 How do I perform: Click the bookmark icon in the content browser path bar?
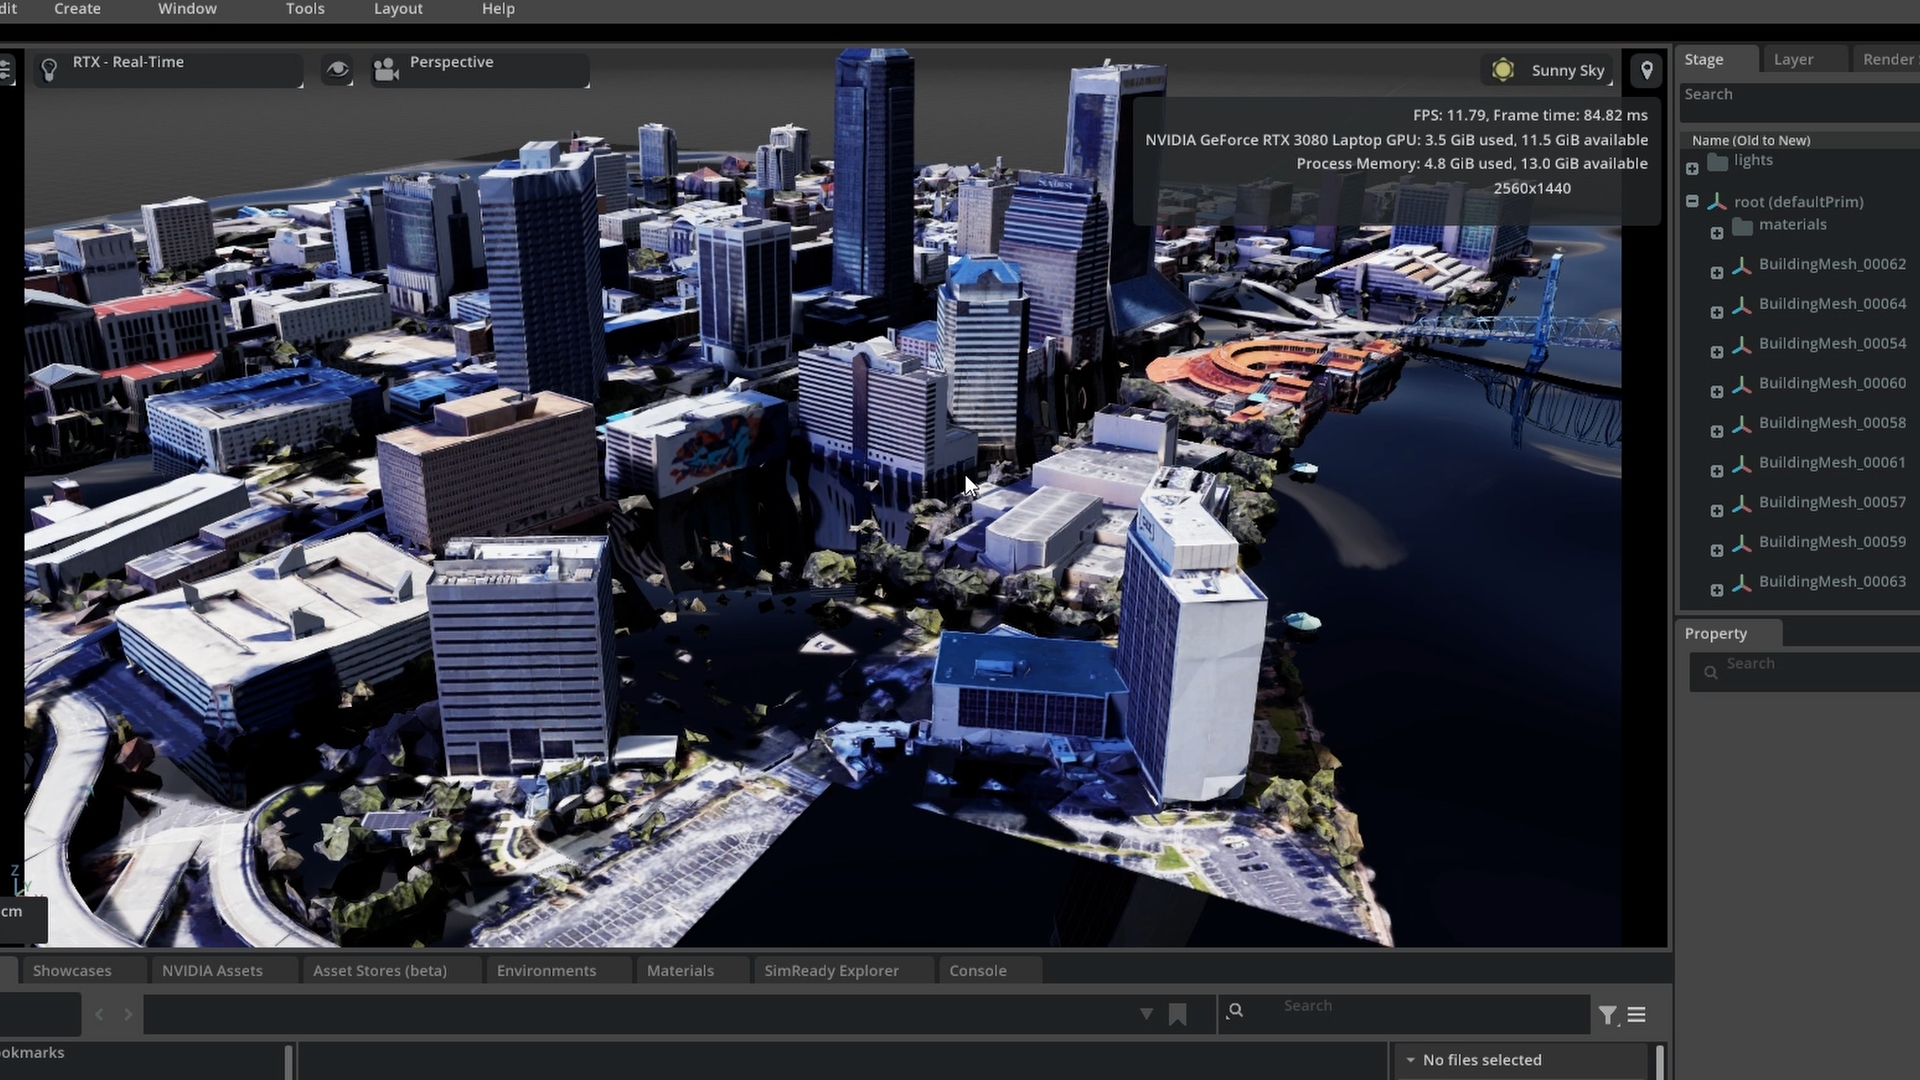point(1177,1014)
